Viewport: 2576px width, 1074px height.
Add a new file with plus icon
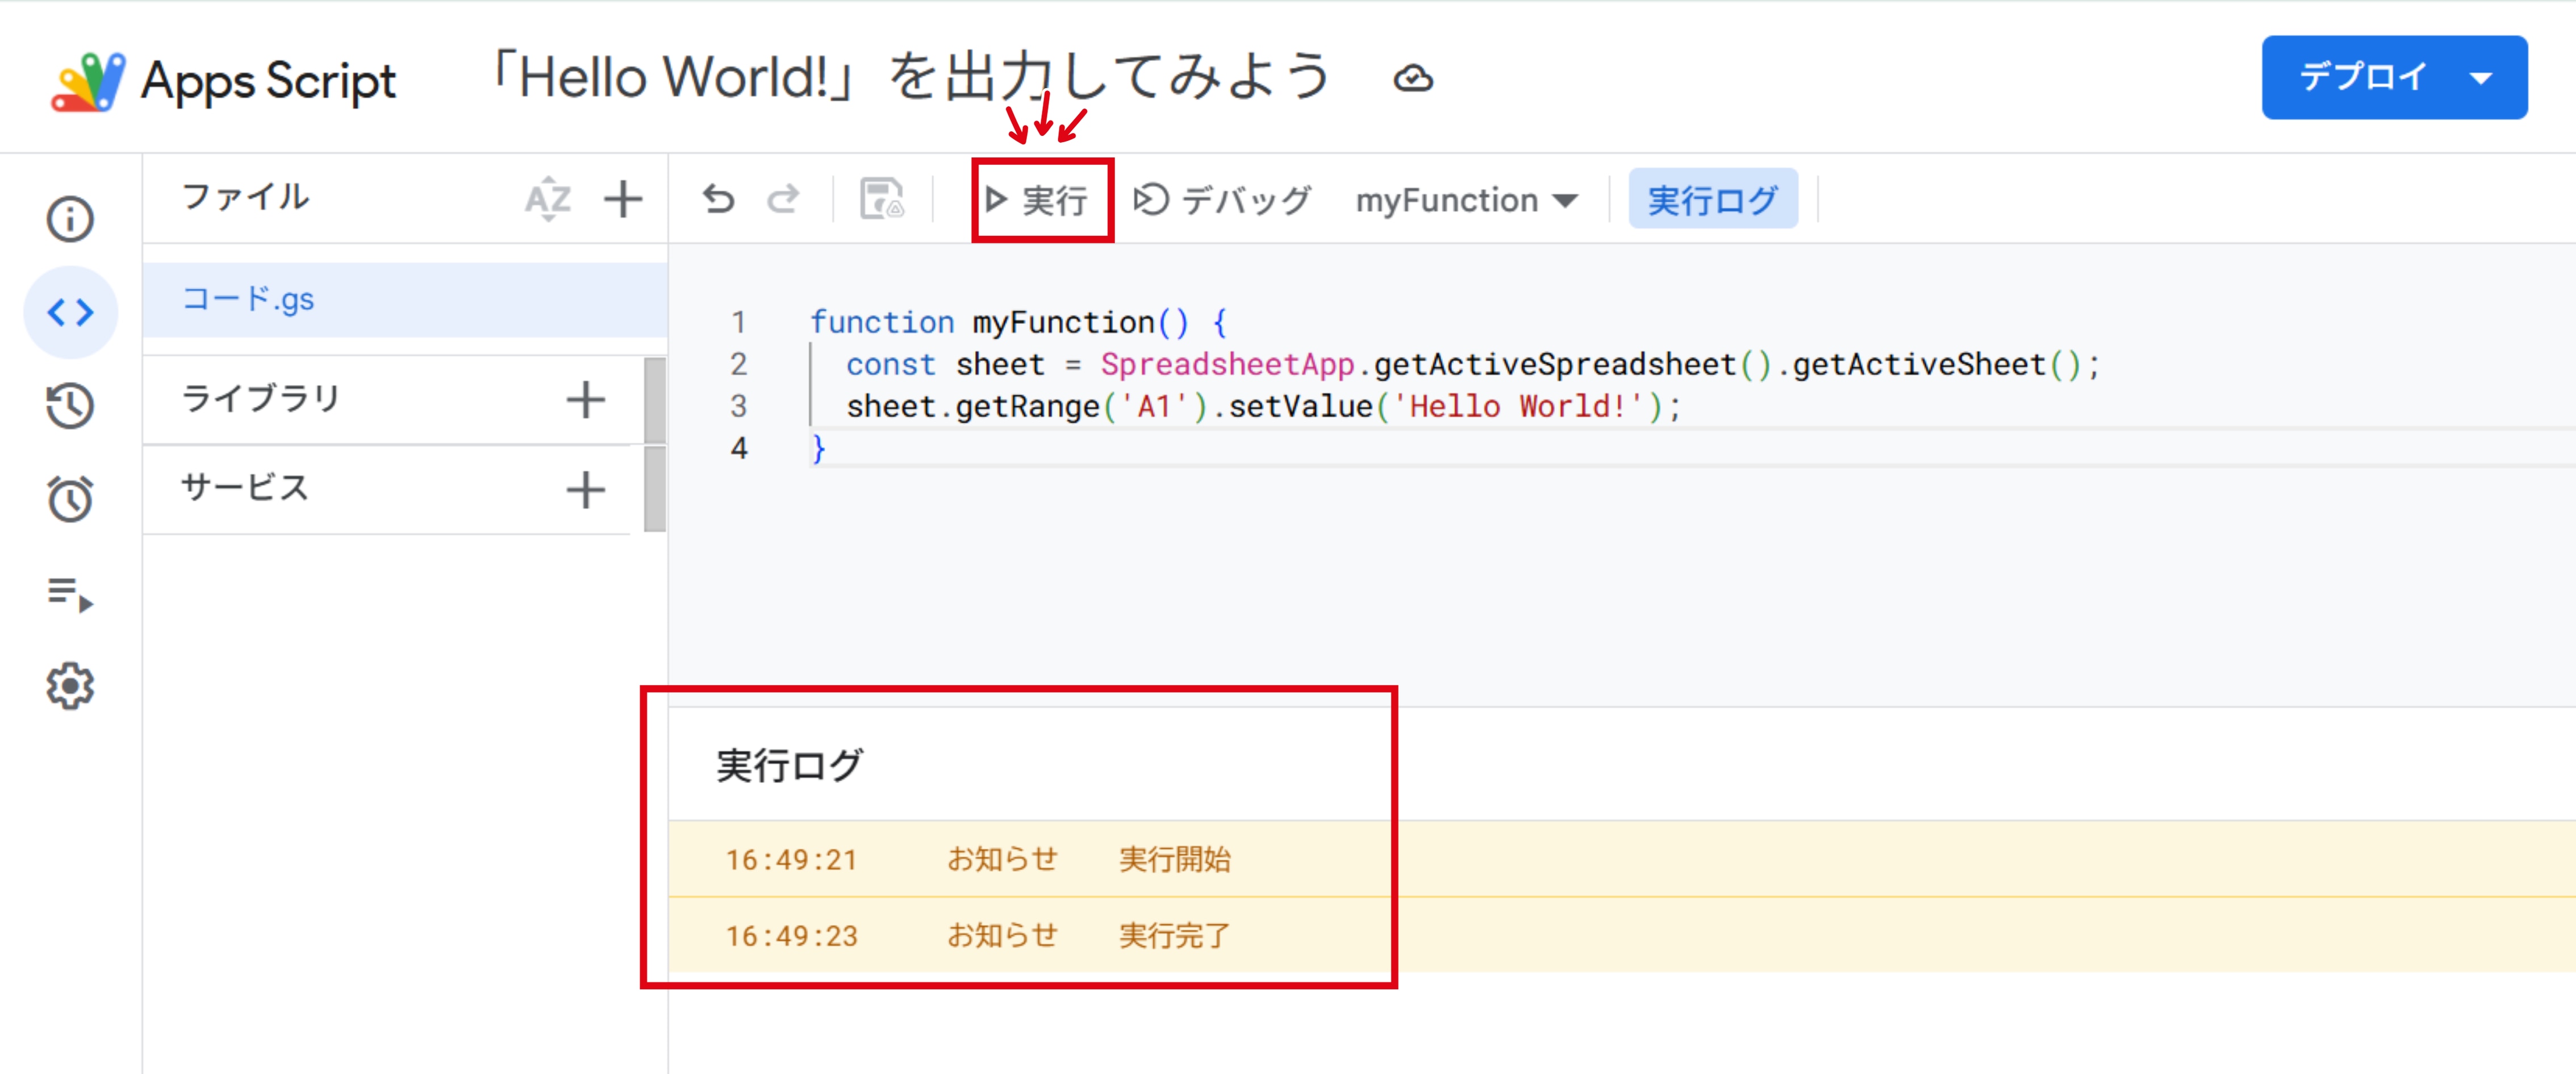622,199
